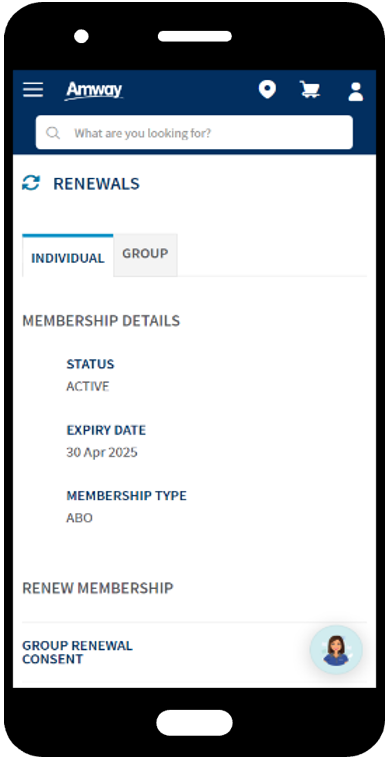The height and width of the screenshot is (762, 390).
Task: Click the Membership Type label
Action: tap(126, 496)
